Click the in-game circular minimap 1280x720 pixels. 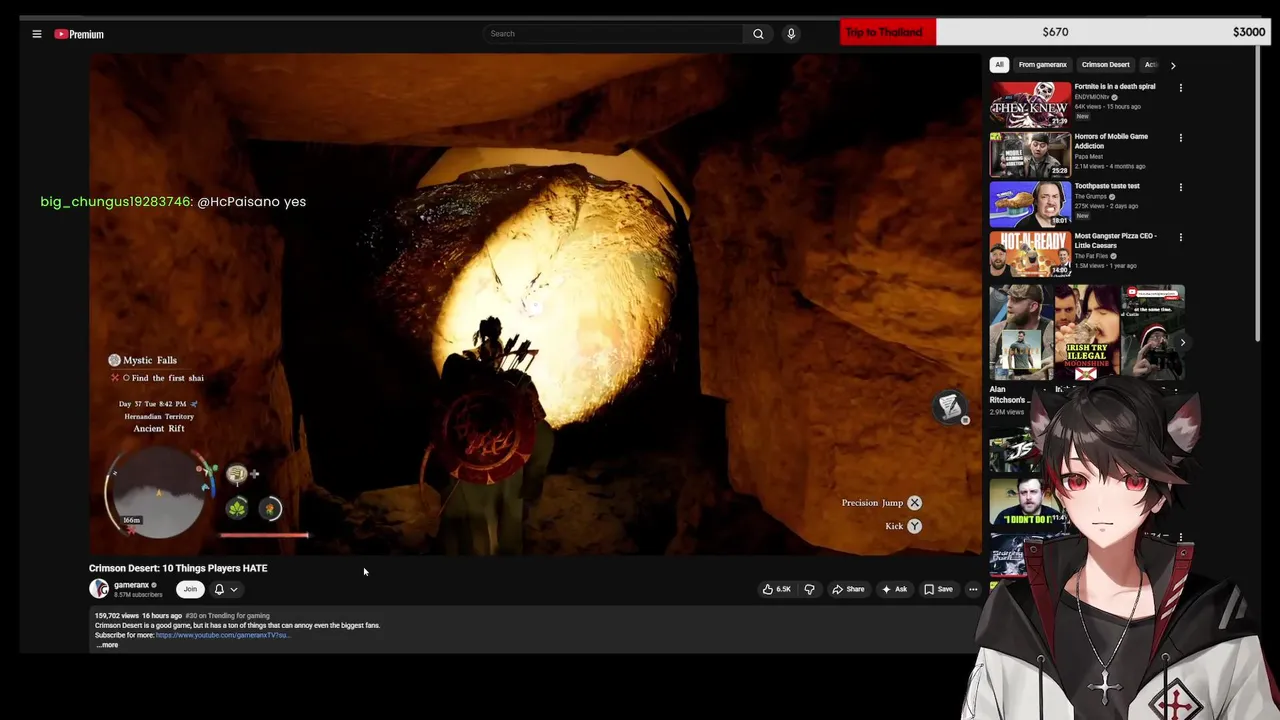159,495
